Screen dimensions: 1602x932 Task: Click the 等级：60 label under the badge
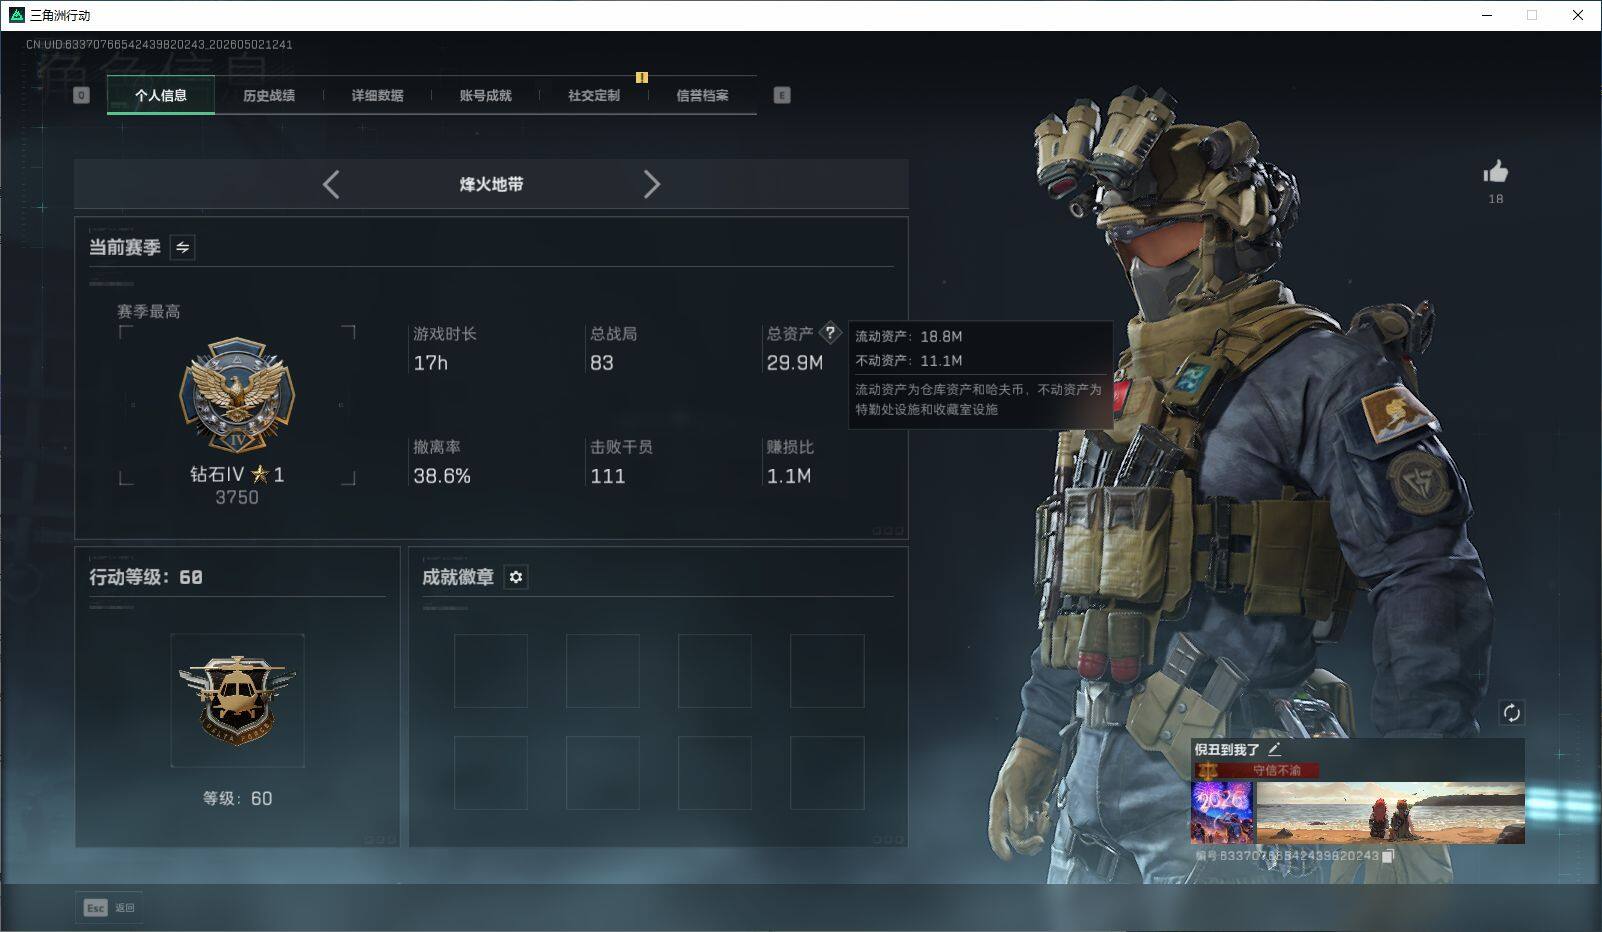[237, 798]
